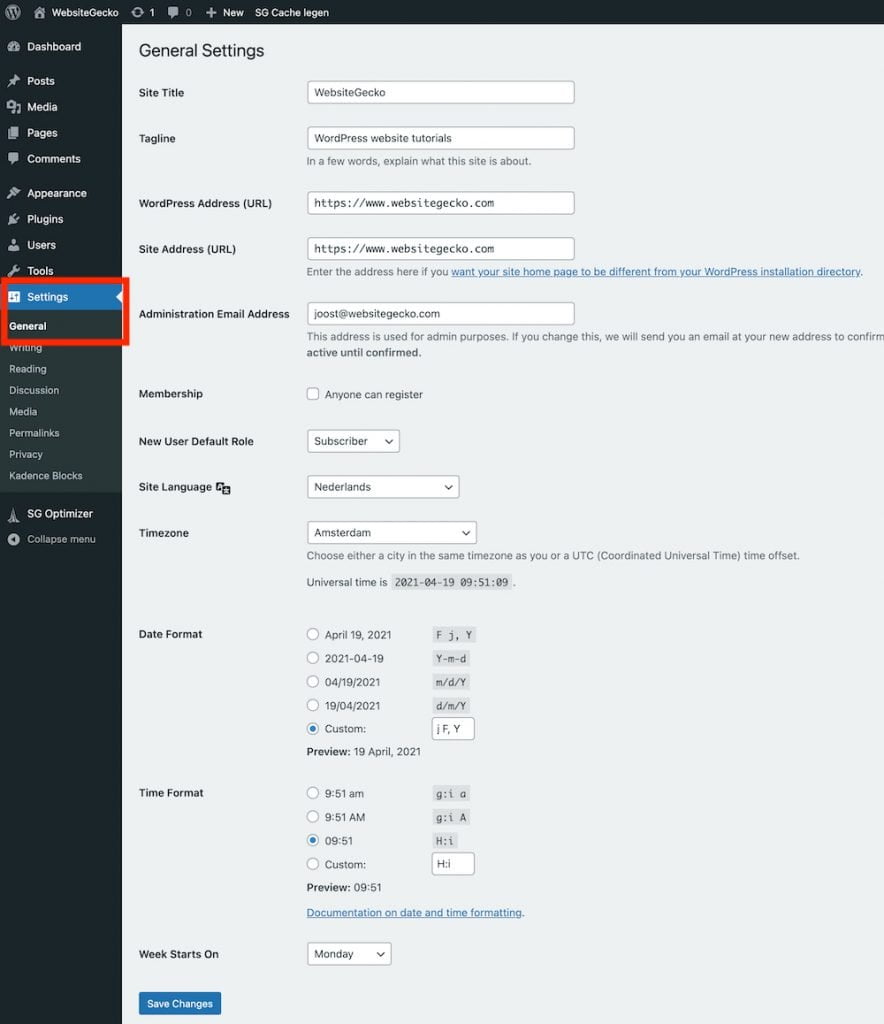Open the New User Default Role dropdown
The width and height of the screenshot is (884, 1024).
coord(353,440)
